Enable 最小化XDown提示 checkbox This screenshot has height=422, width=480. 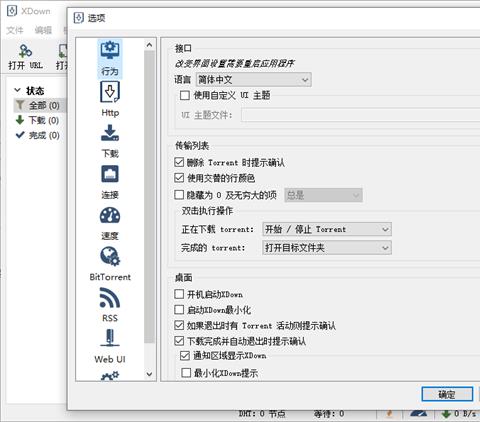[186, 373]
